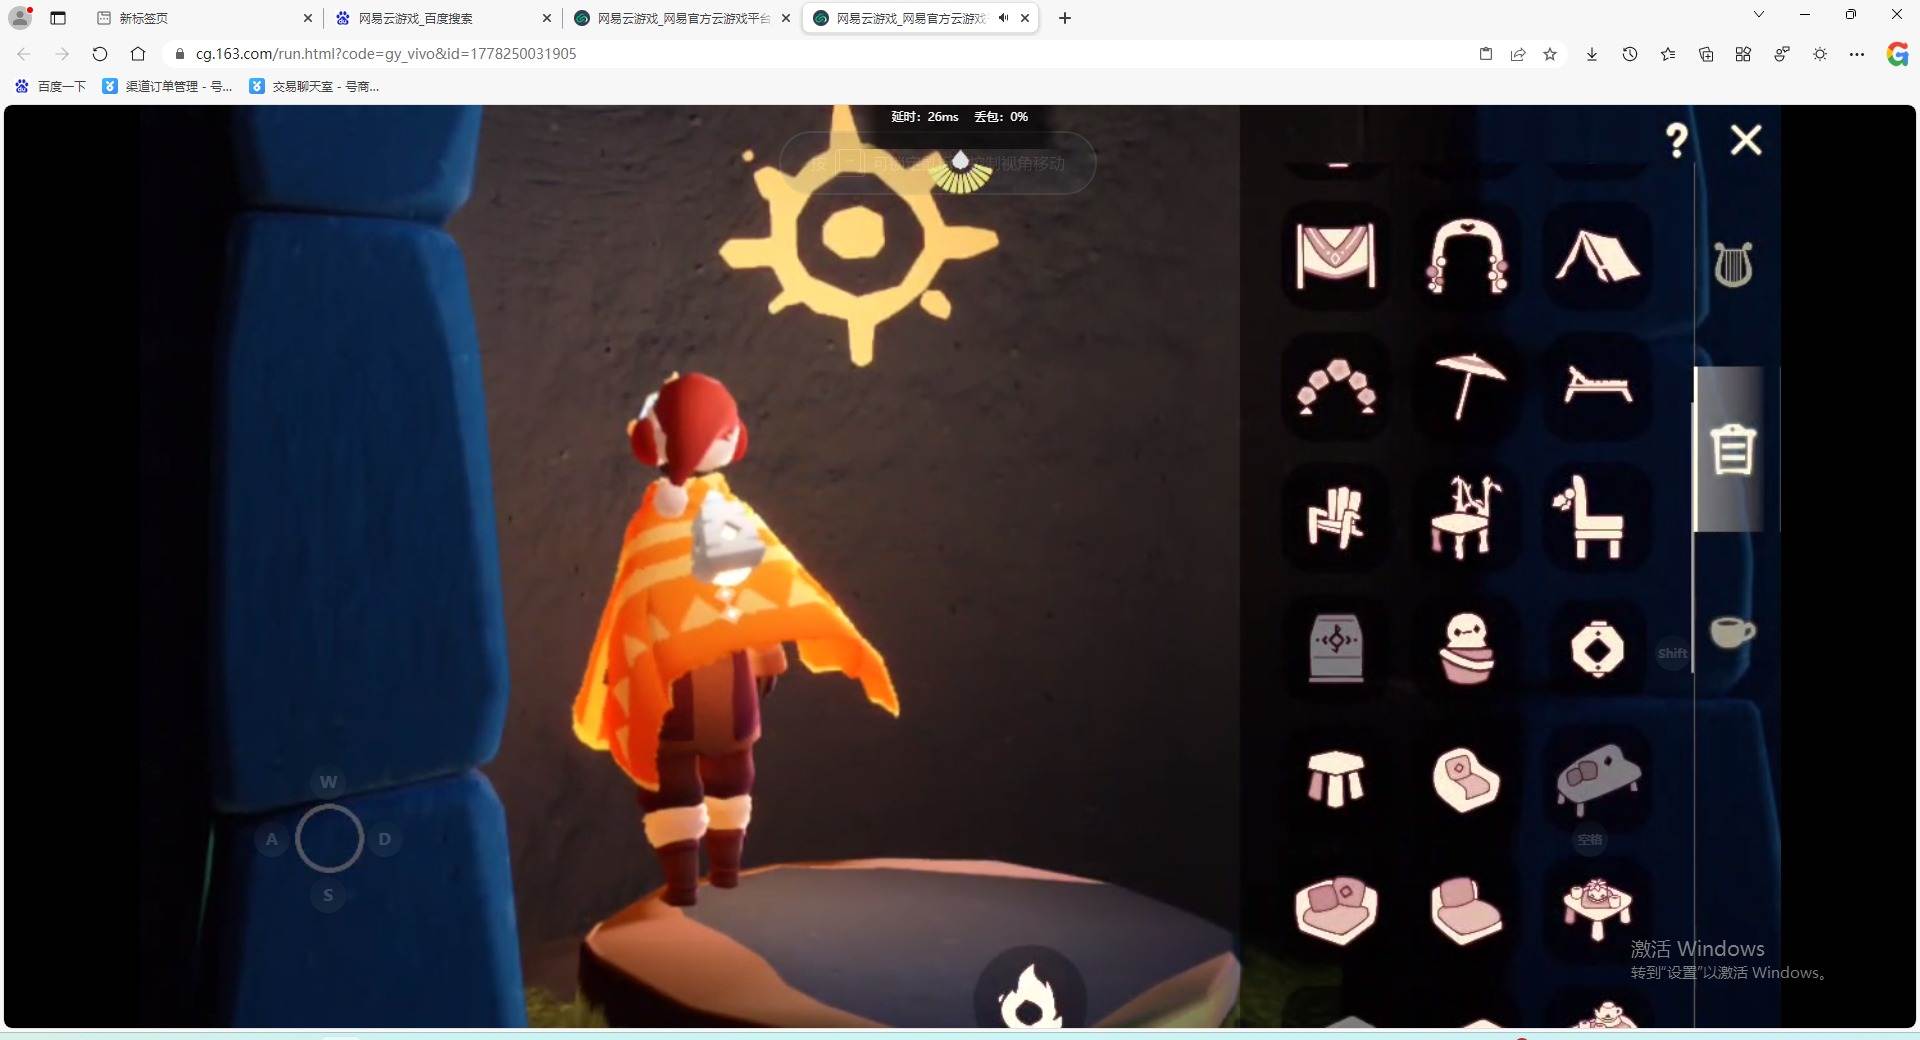This screenshot has width=1920, height=1040.
Task: Click the D movement key overlay
Action: [x=385, y=839]
